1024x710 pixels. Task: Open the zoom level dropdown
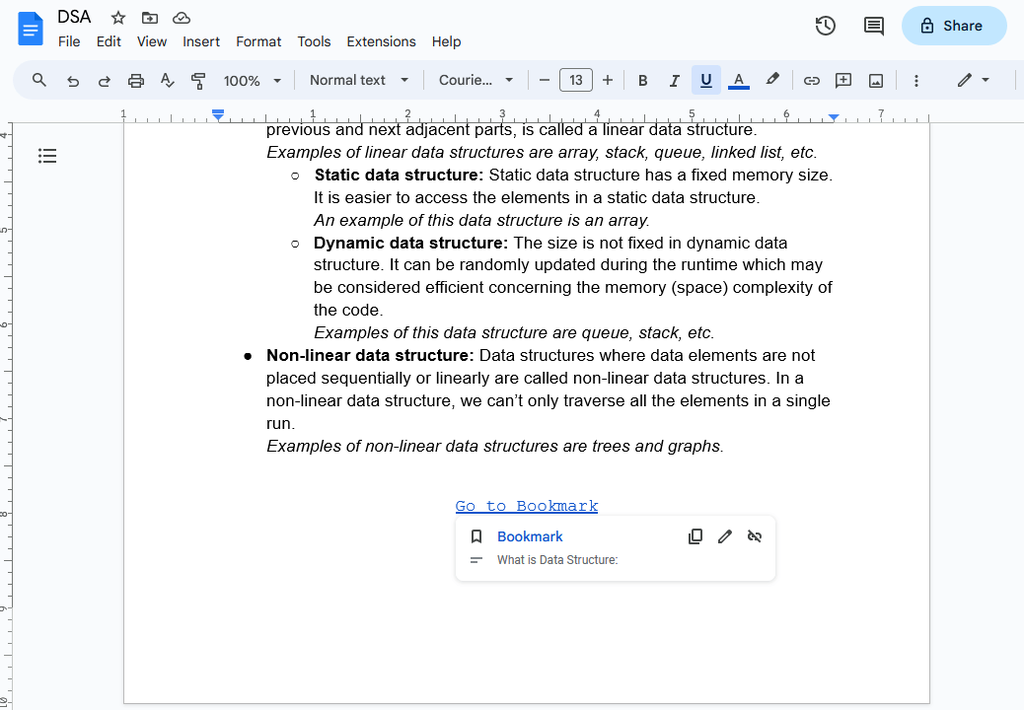click(250, 80)
